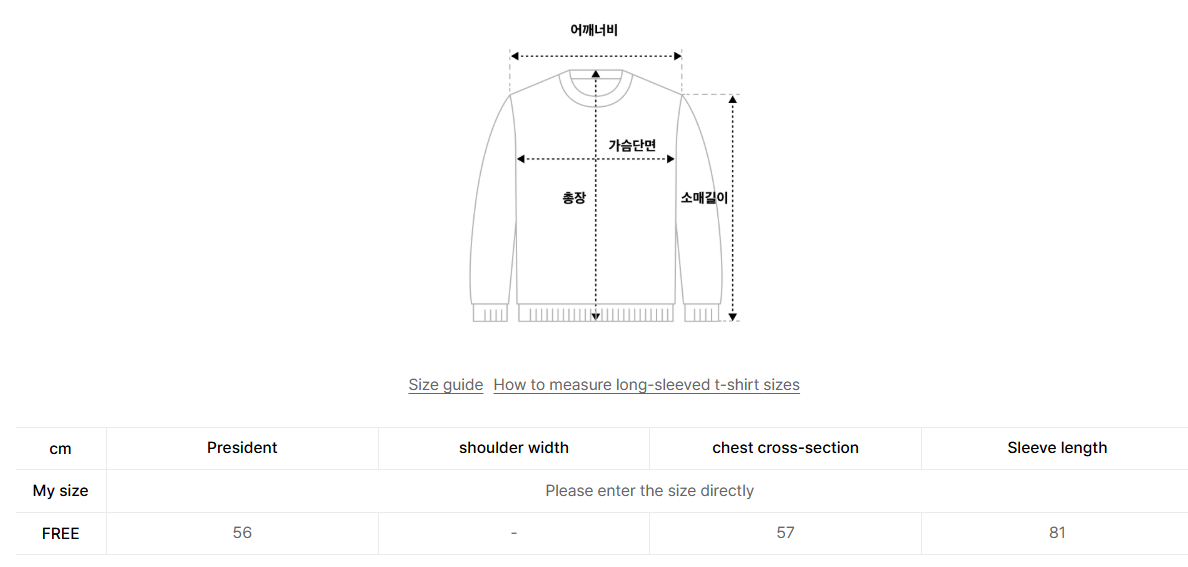This screenshot has width=1188, height=567.
Task: Click the value 56 in the FREE row
Action: click(242, 534)
